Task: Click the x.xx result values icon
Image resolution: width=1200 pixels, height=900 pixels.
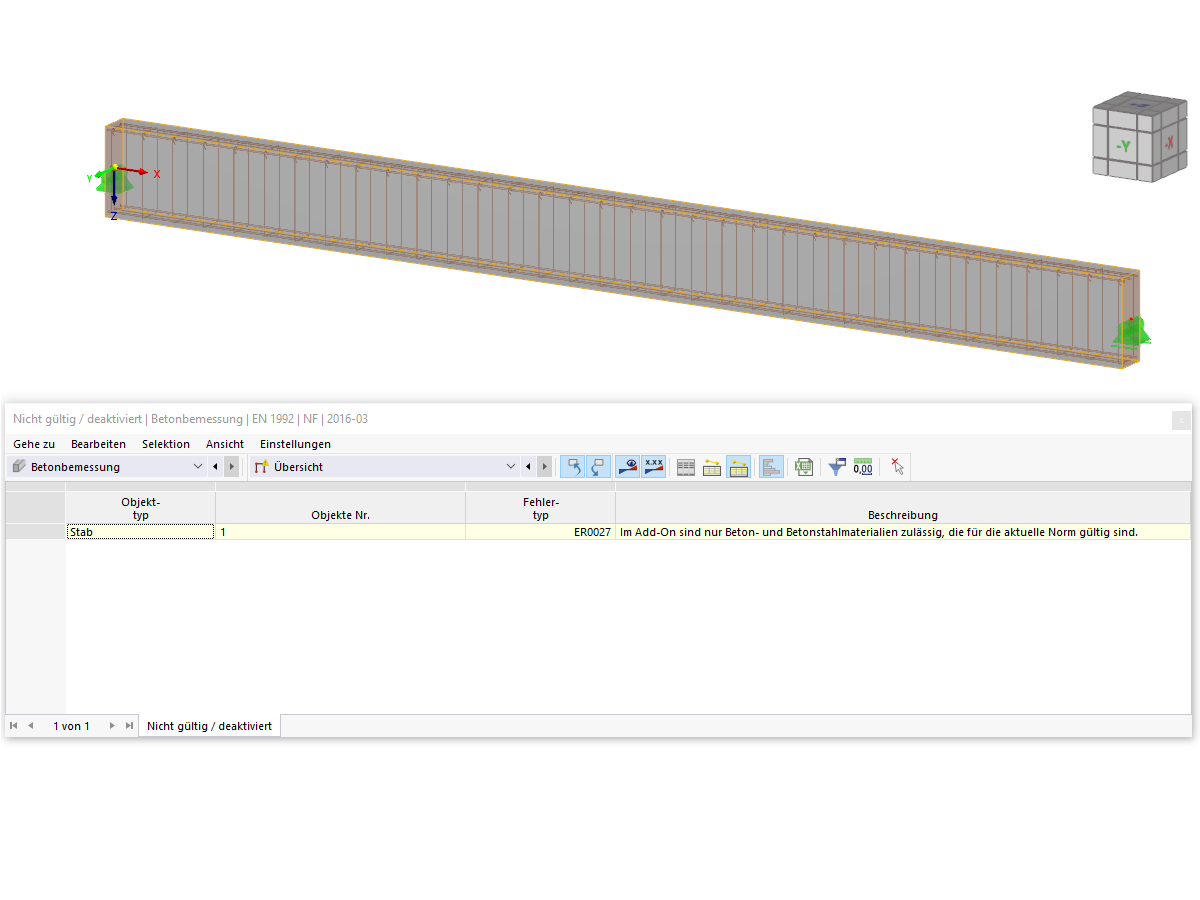Action: click(x=654, y=467)
